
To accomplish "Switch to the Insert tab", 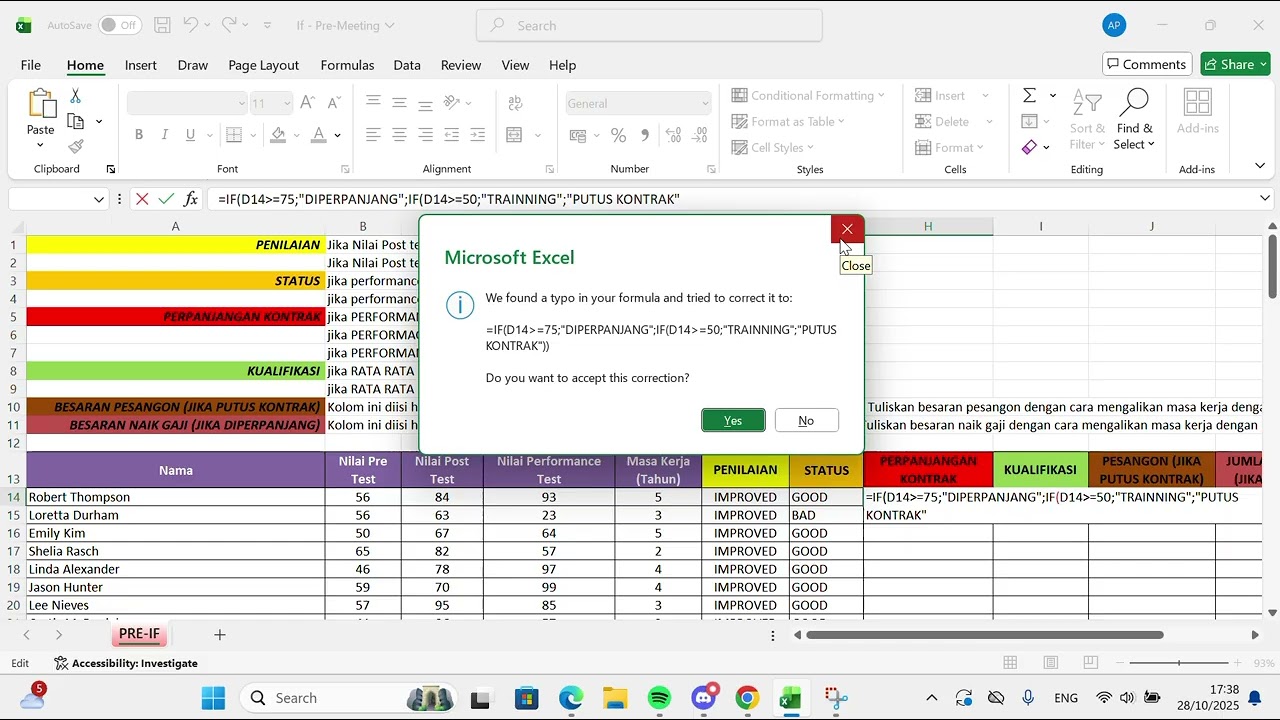I will tap(140, 65).
